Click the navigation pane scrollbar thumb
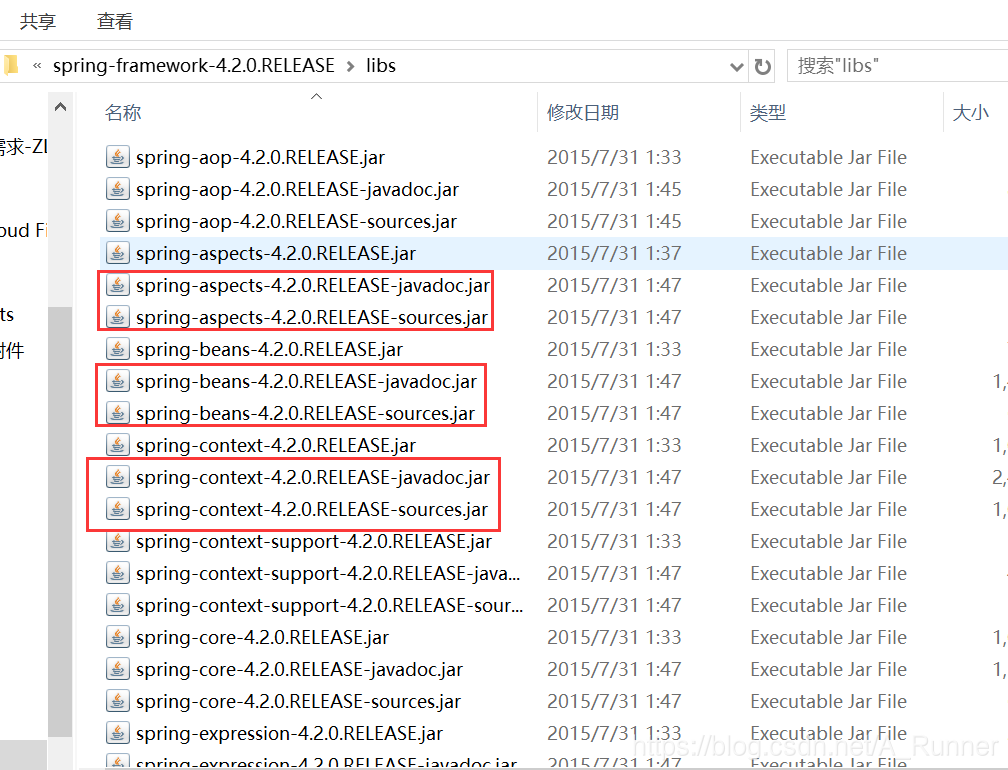The width and height of the screenshot is (1008, 770). 60,522
